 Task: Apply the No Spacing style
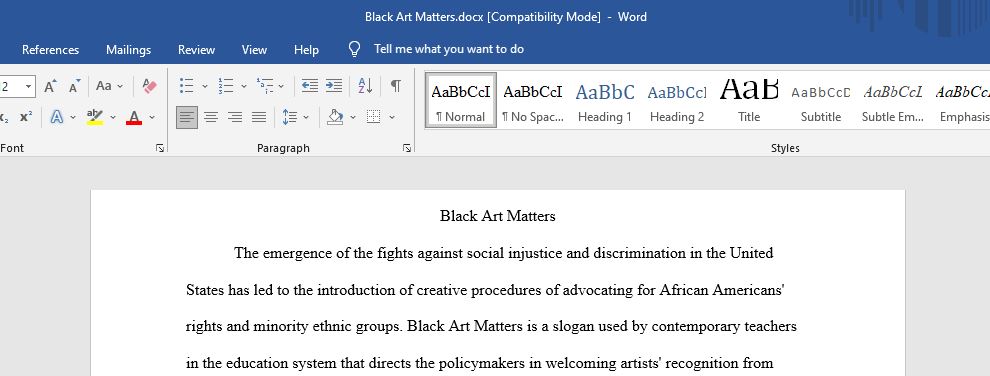tap(533, 100)
